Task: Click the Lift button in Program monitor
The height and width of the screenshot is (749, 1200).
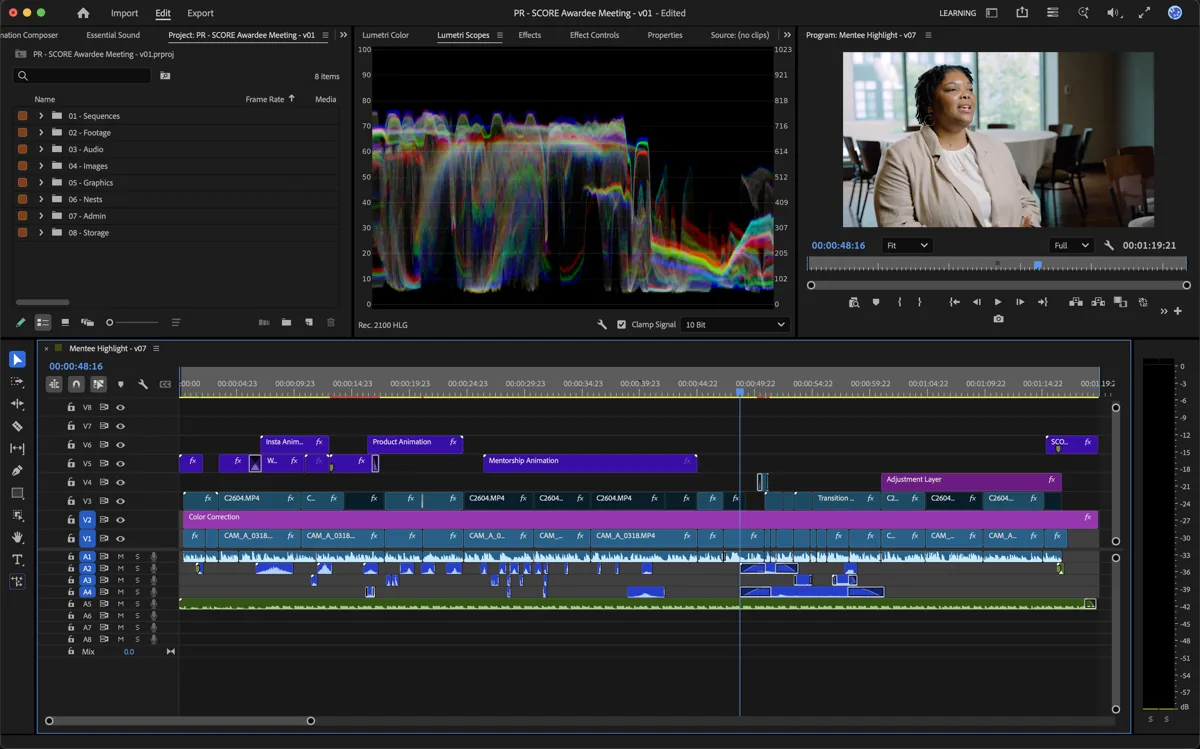Action: click(1076, 302)
